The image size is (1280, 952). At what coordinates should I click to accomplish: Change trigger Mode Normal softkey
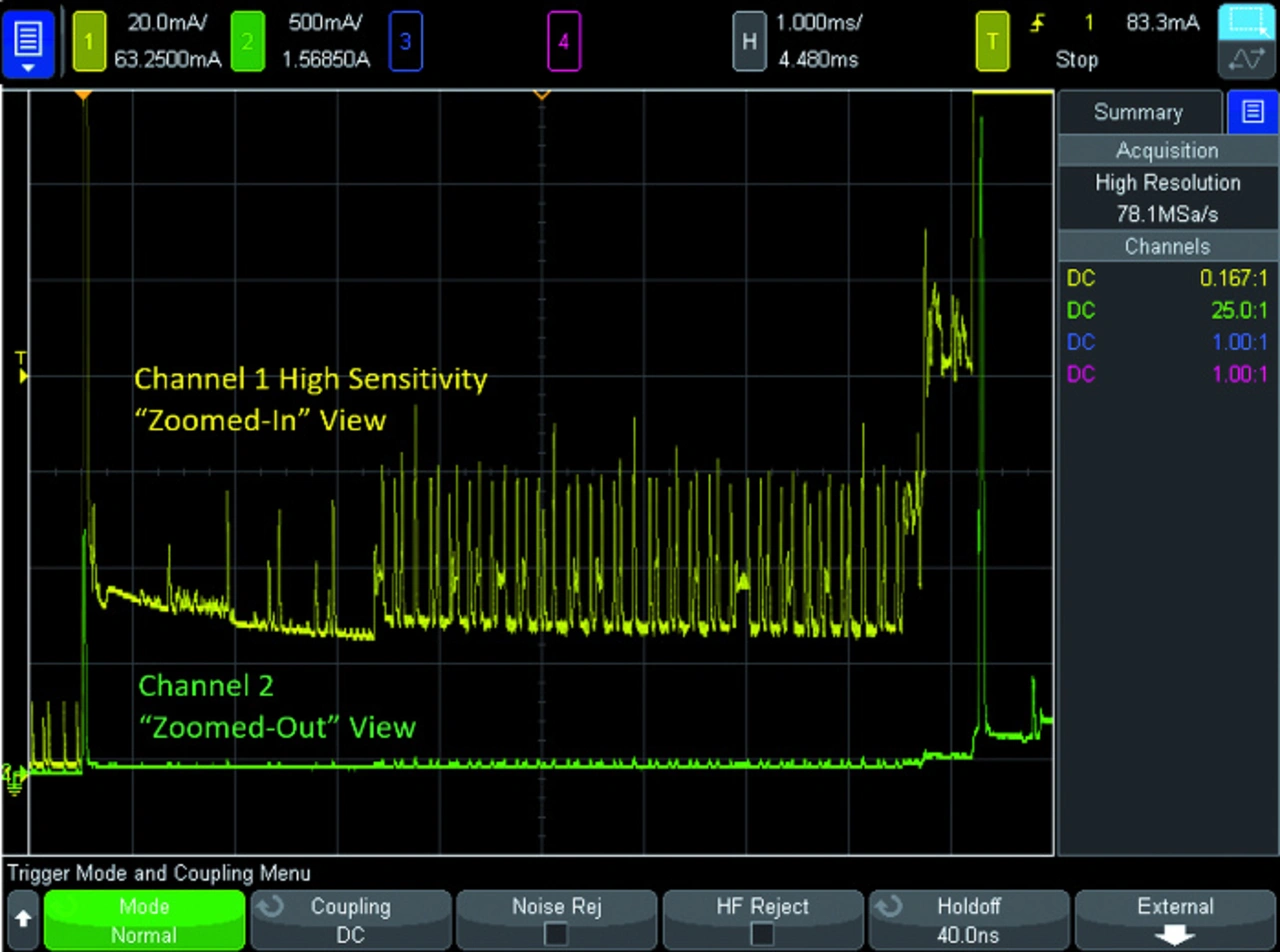(x=145, y=920)
